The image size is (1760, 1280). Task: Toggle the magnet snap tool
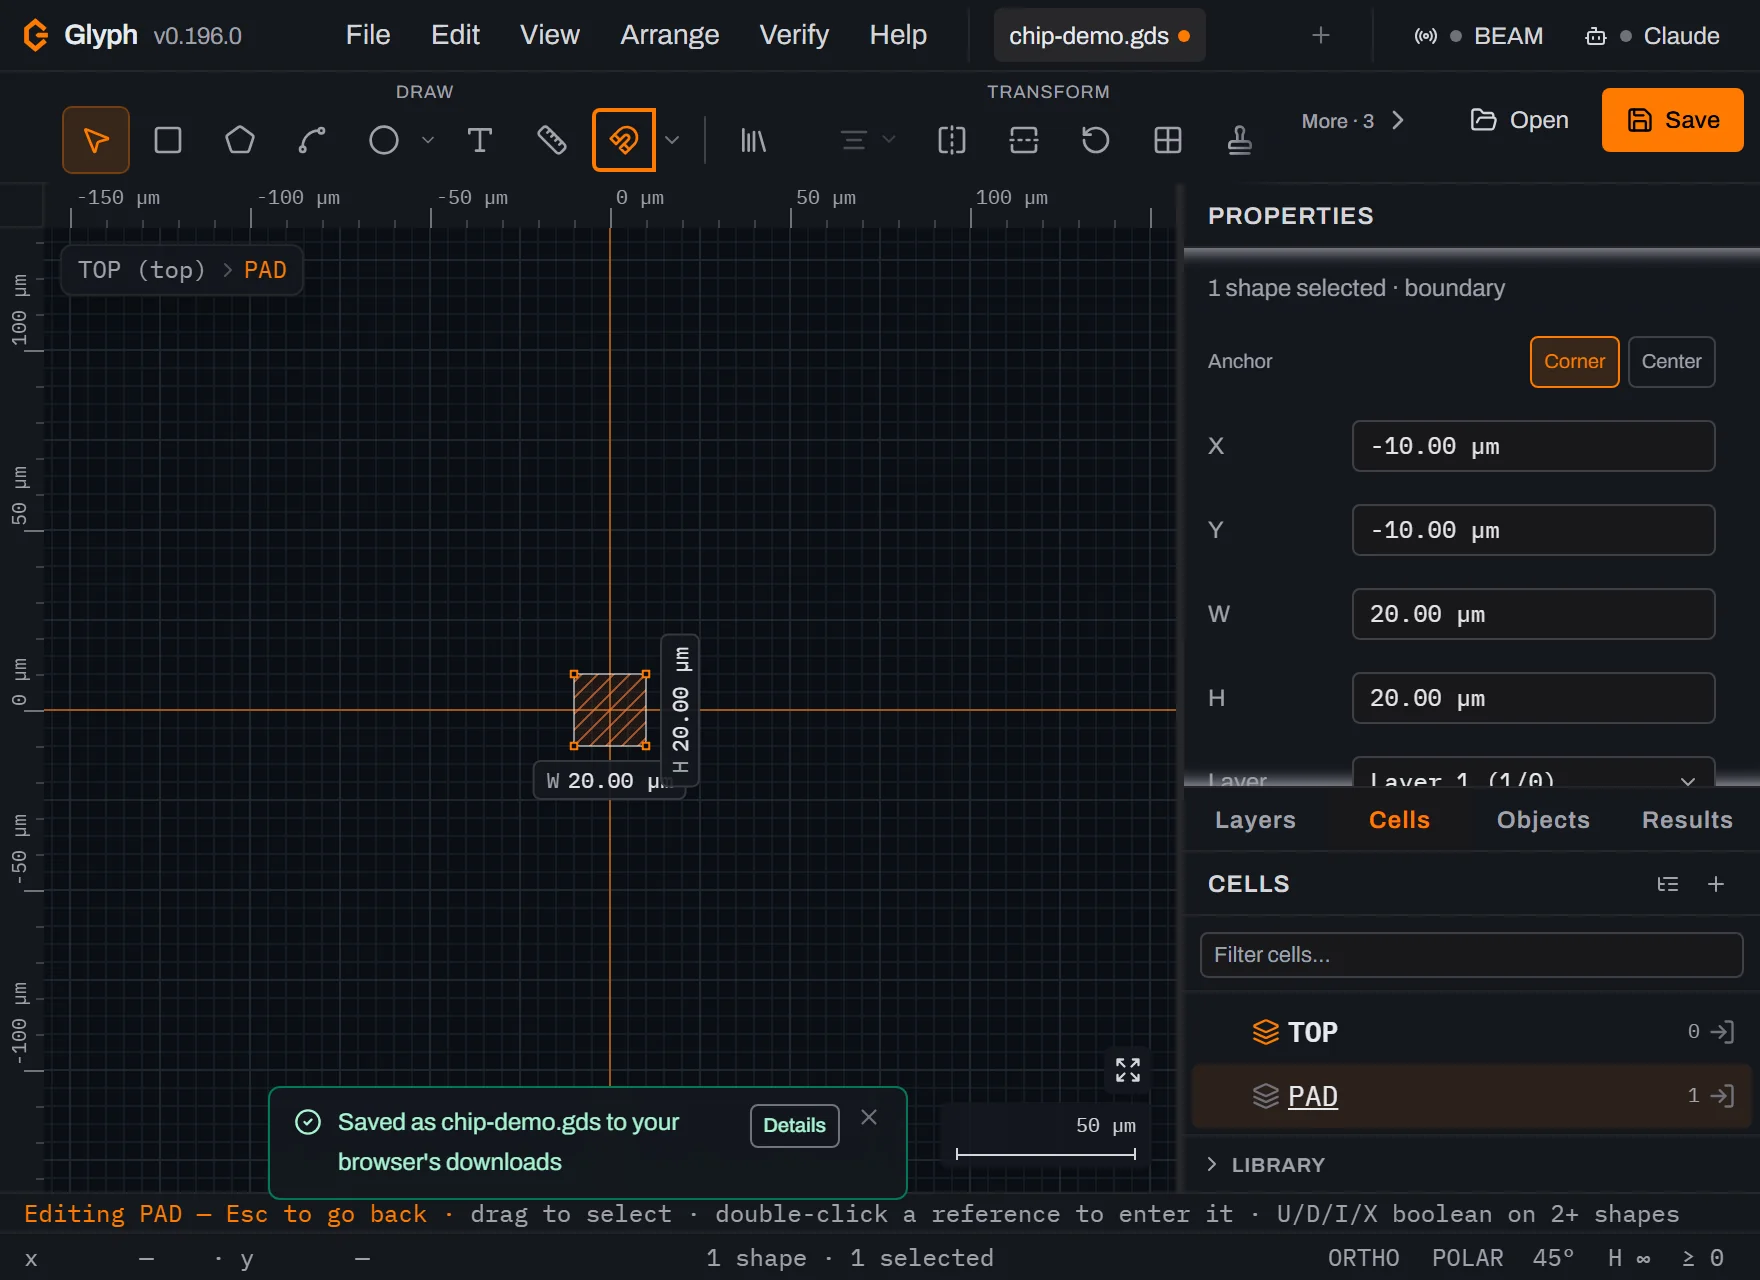(624, 140)
